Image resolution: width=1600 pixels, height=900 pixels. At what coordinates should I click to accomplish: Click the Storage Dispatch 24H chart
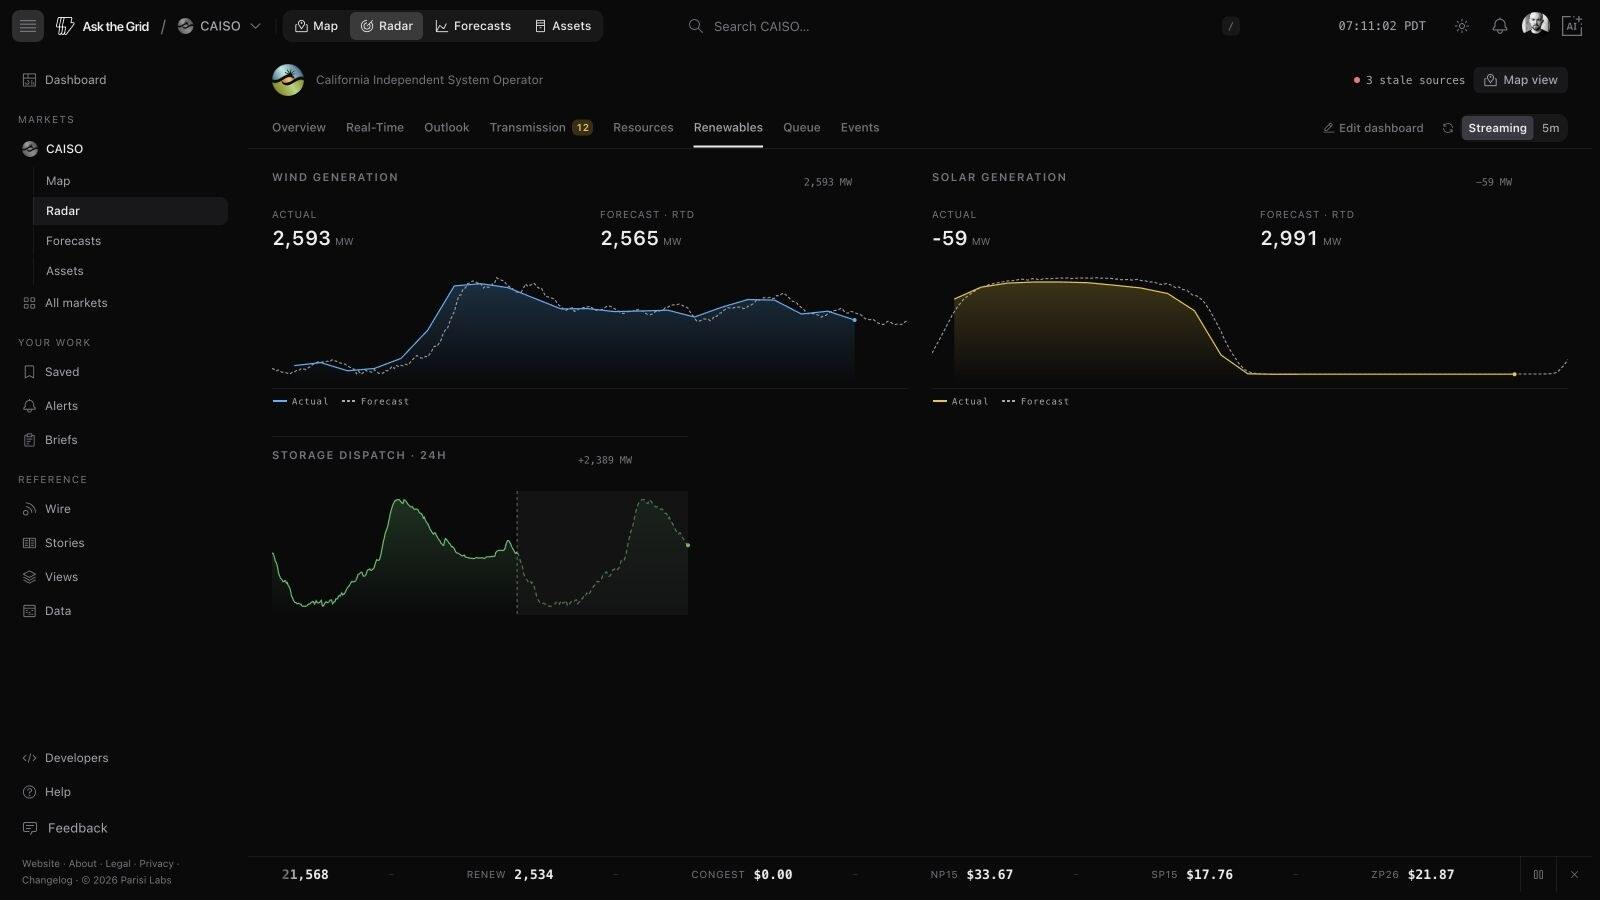[480, 552]
